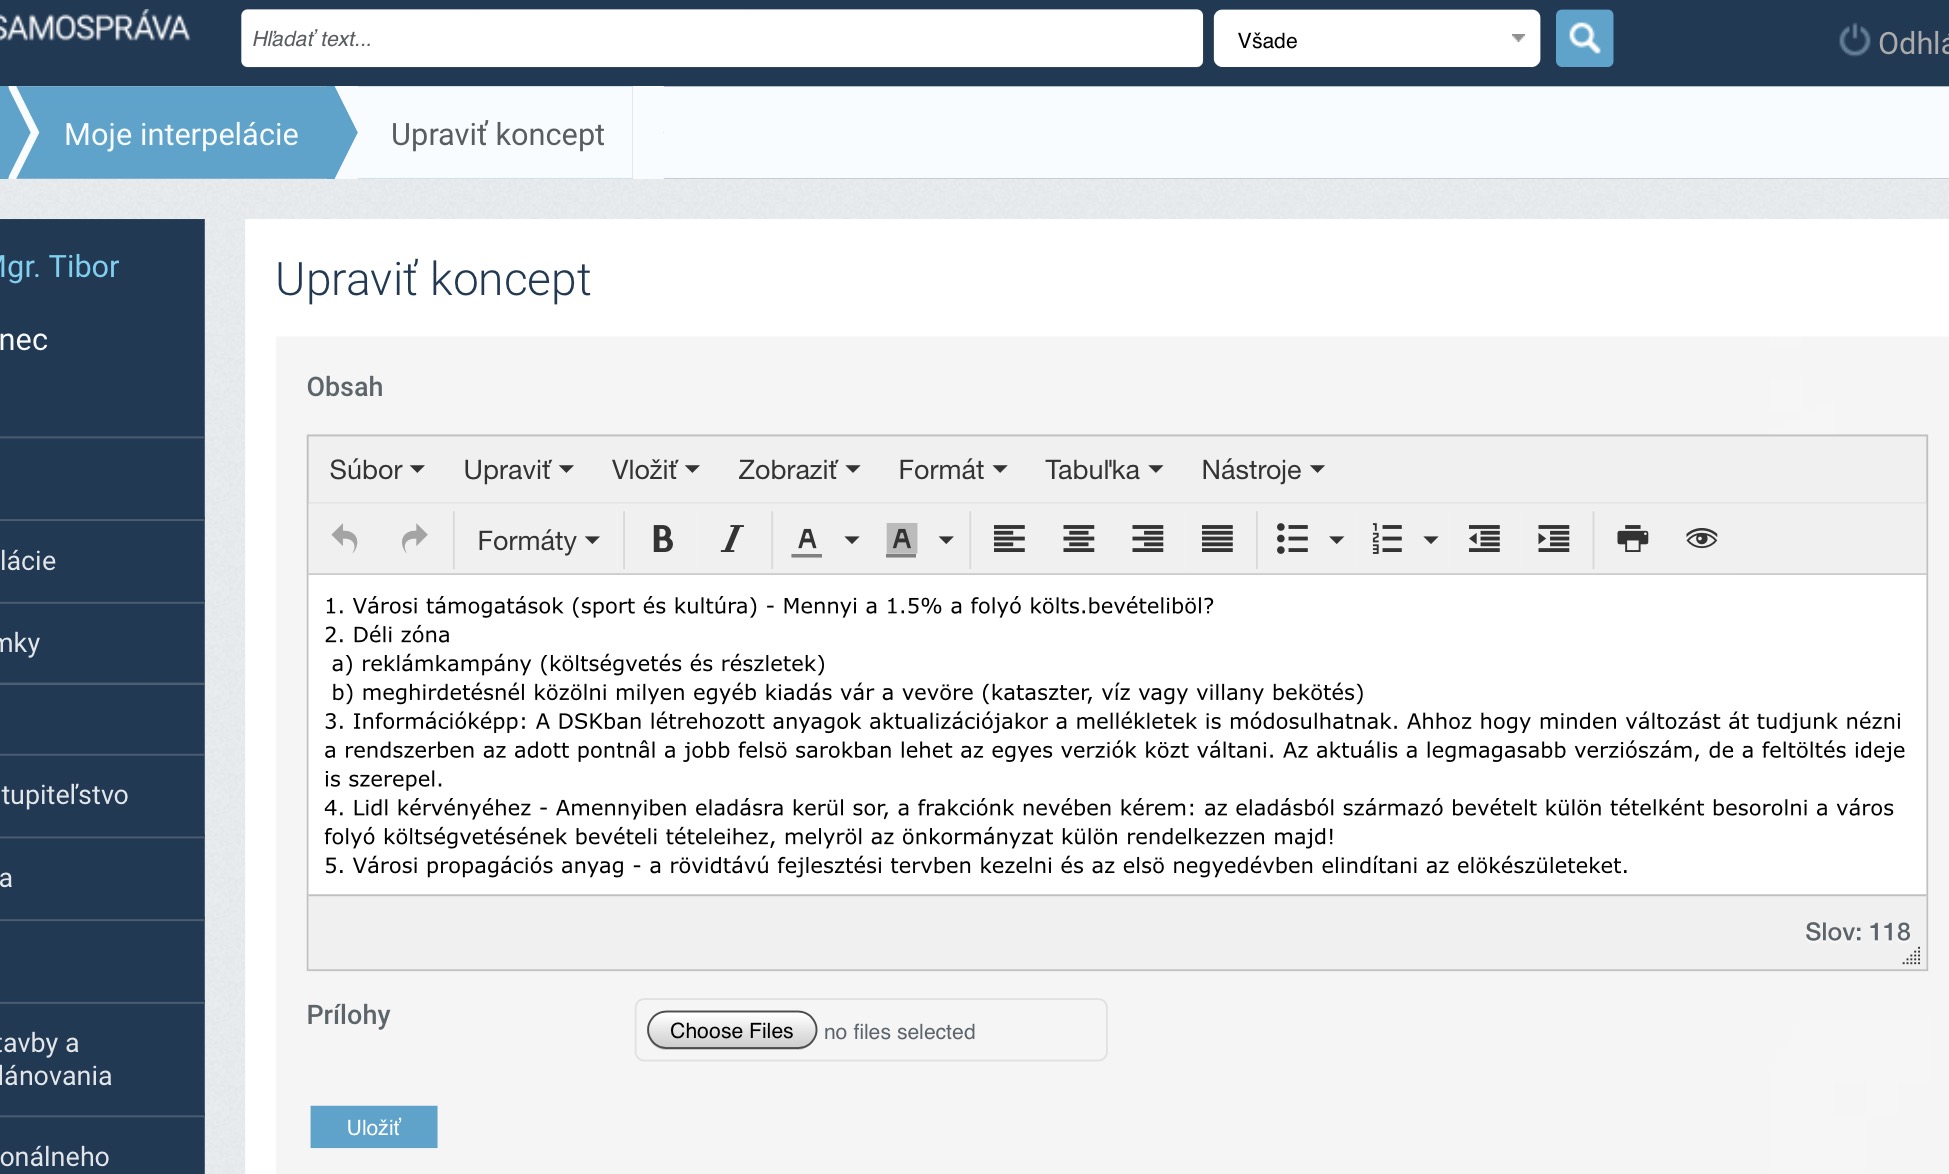Click the 'no files selected' text

point(899,1032)
